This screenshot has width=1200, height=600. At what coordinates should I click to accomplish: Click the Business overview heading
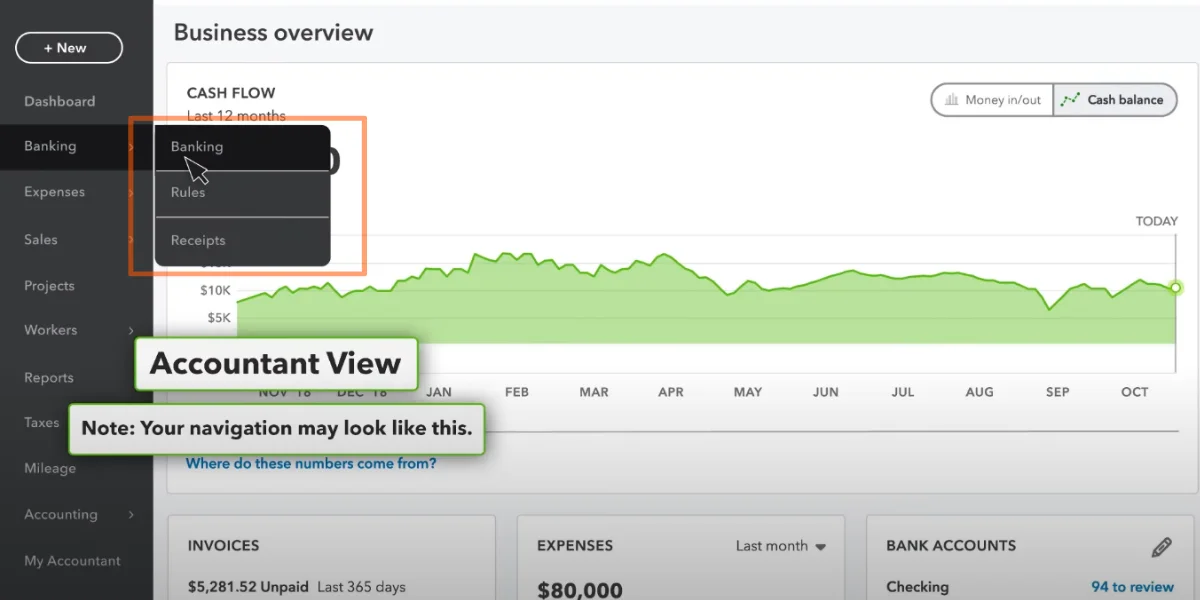(273, 32)
